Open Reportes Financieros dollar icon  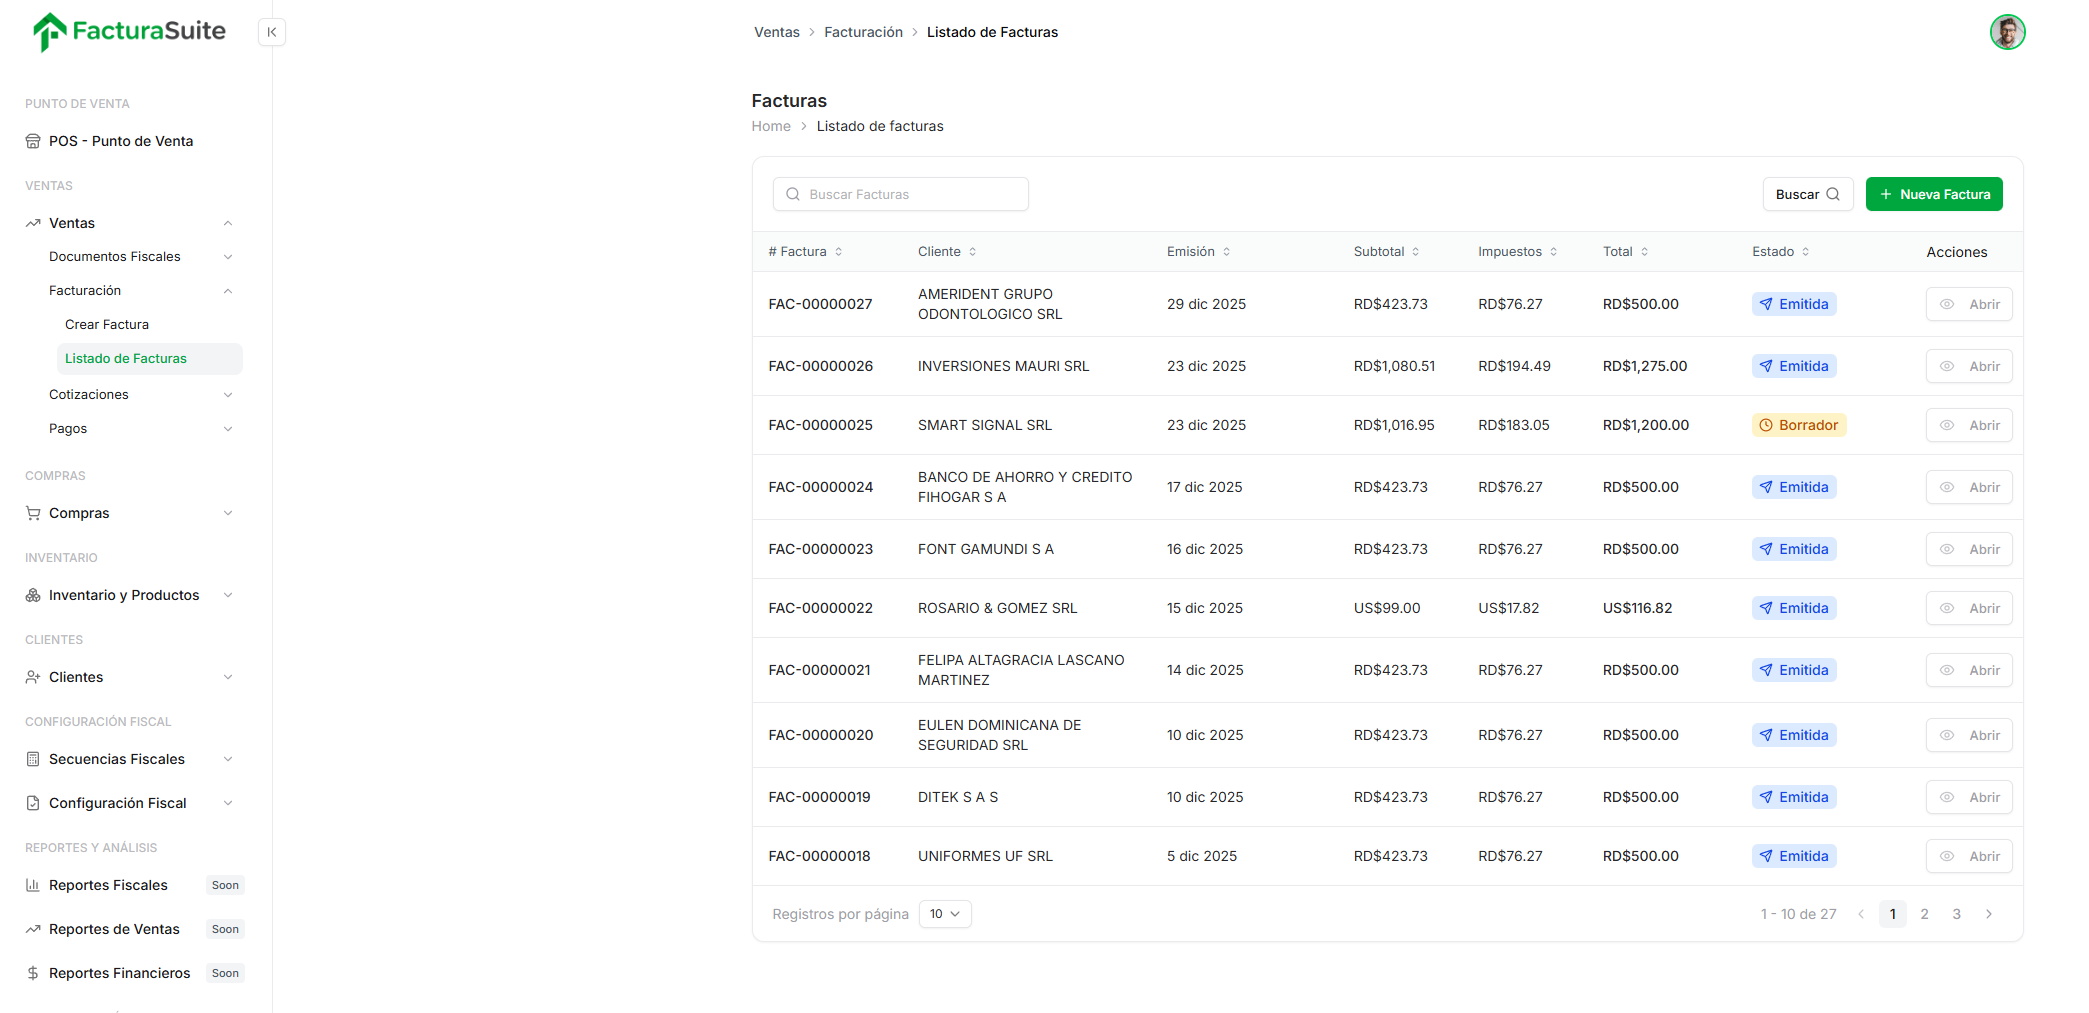33,972
